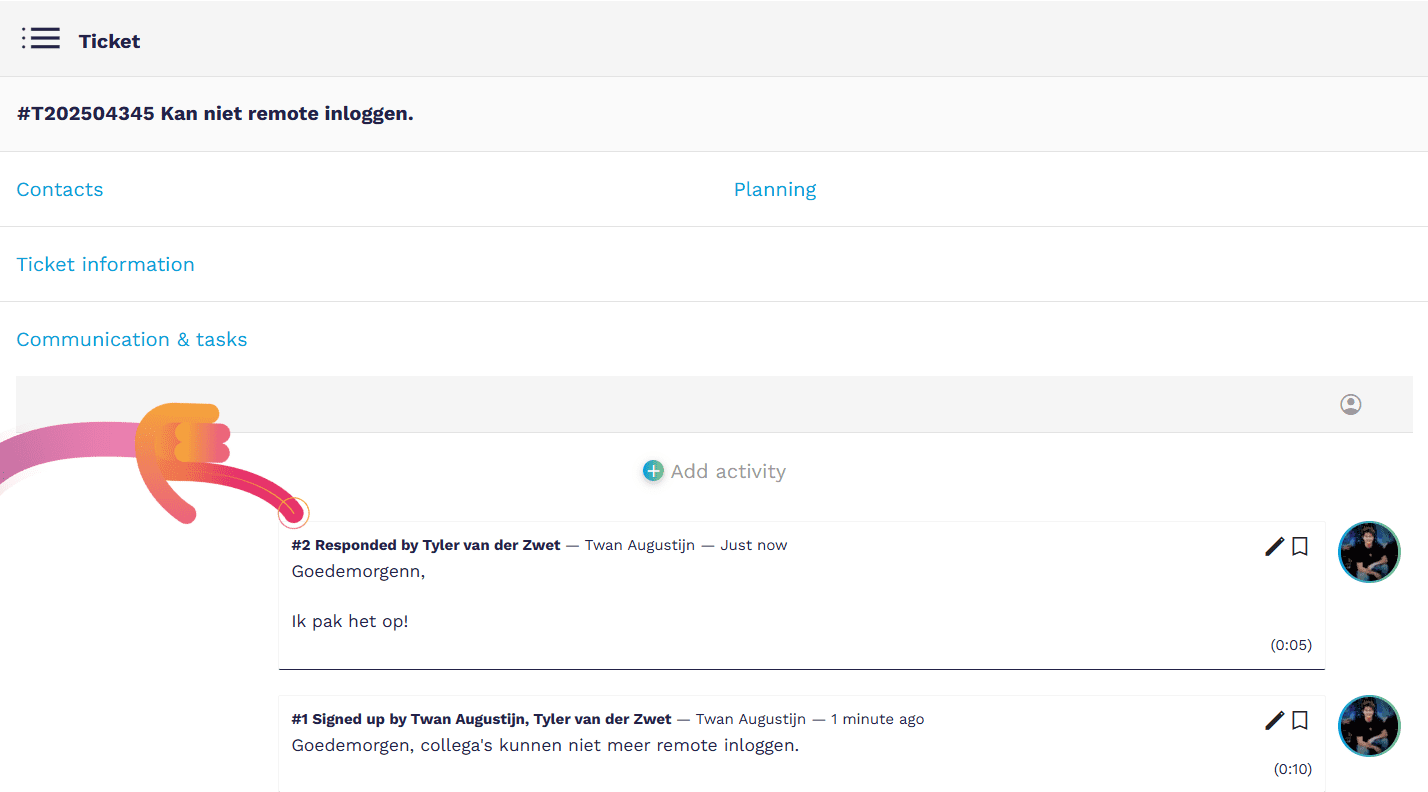Select the '#1 Signed up by Twan Augustijn' header

click(x=481, y=719)
